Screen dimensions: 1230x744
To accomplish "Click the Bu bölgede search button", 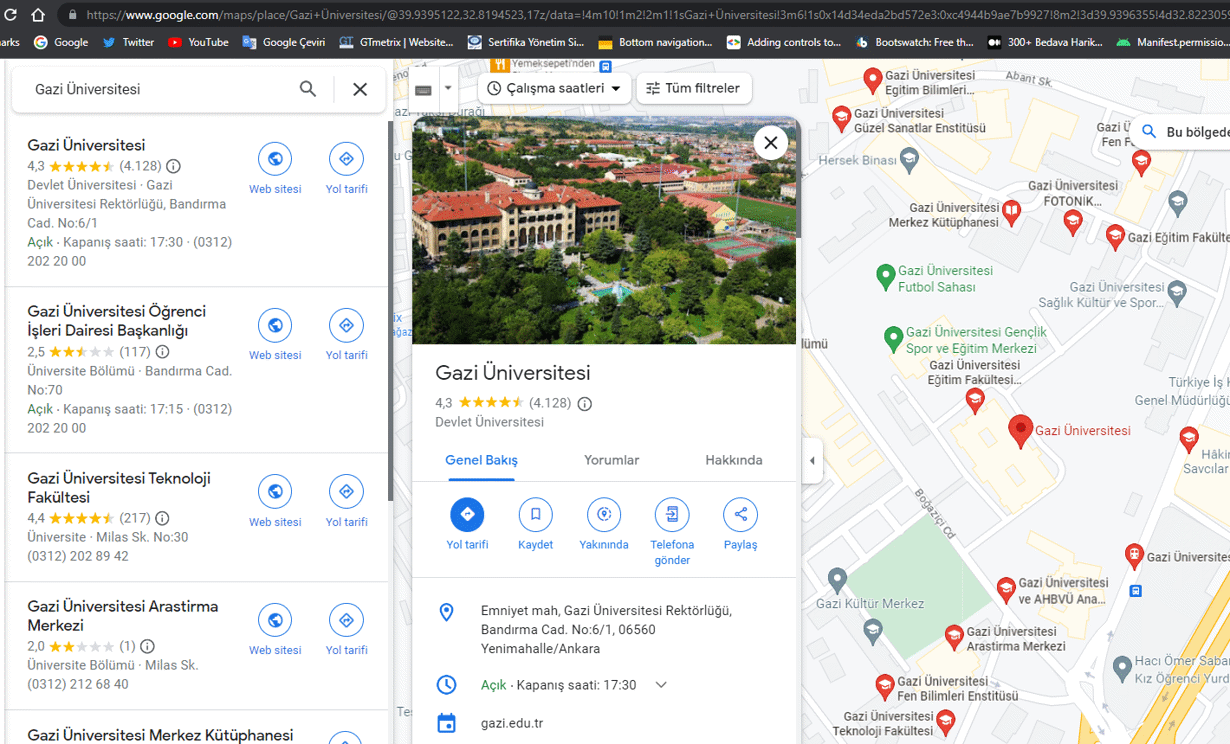I will coord(1182,132).
